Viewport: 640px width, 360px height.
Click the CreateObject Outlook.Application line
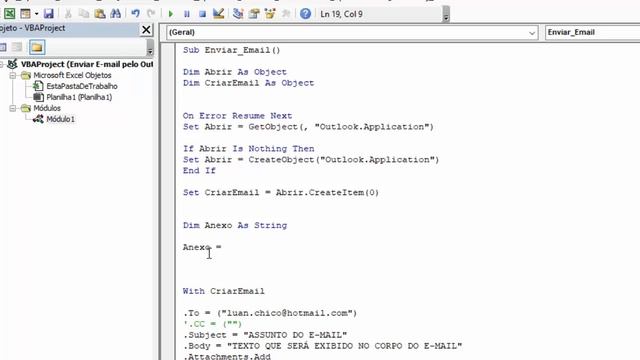pyautogui.click(x=311, y=160)
